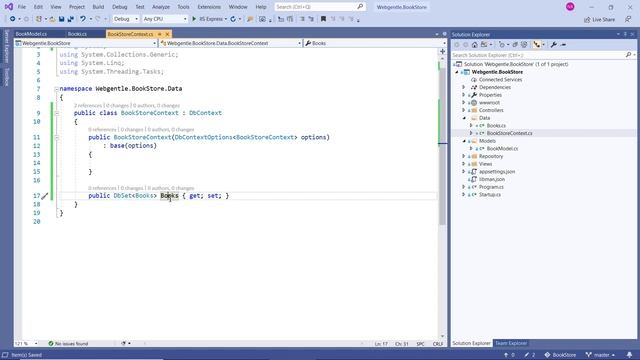Open the Webgentle.BookStore project scope dropdown
This screenshot has height=360, width=640.
[86, 43]
